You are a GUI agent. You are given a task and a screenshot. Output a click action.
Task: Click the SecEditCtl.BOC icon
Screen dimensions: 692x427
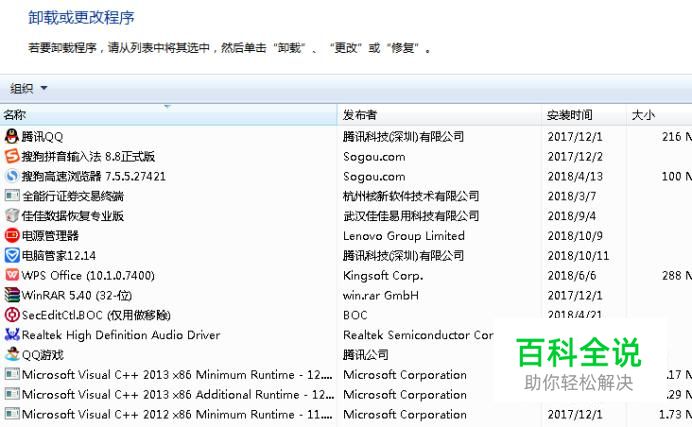(x=11, y=315)
